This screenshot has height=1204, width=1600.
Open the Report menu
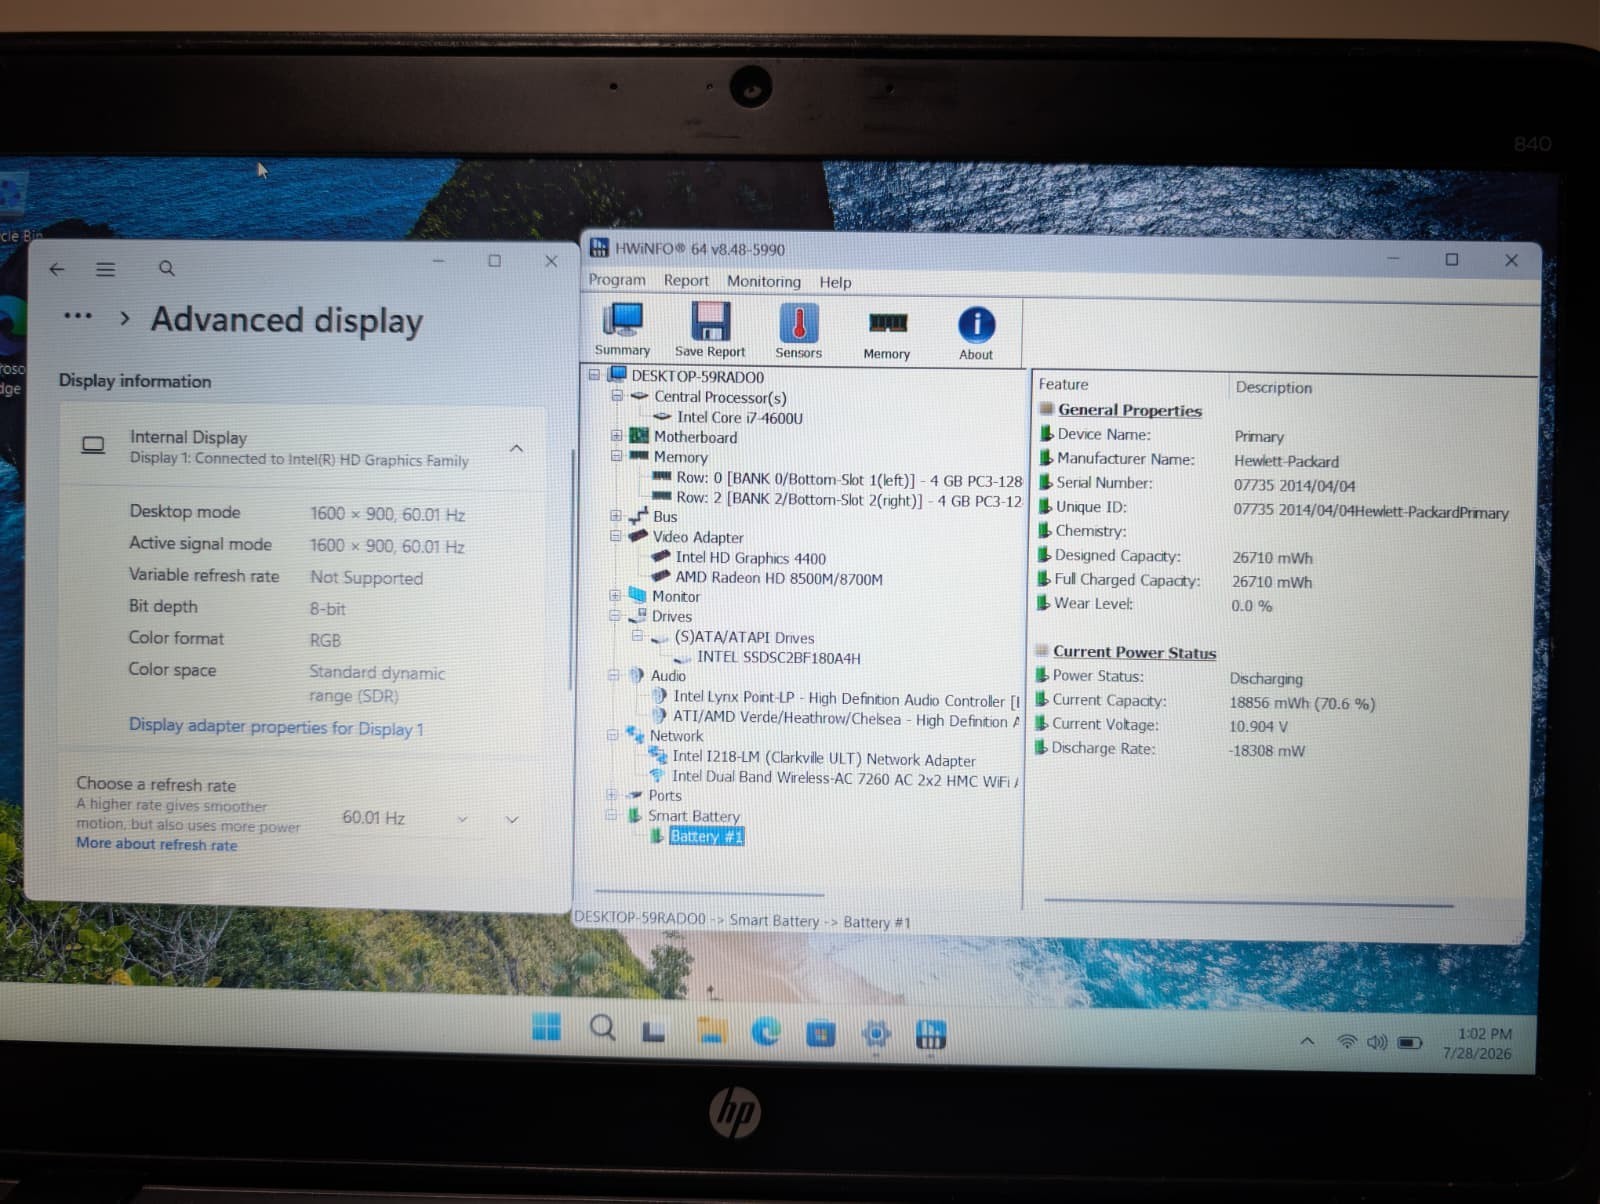tap(686, 281)
